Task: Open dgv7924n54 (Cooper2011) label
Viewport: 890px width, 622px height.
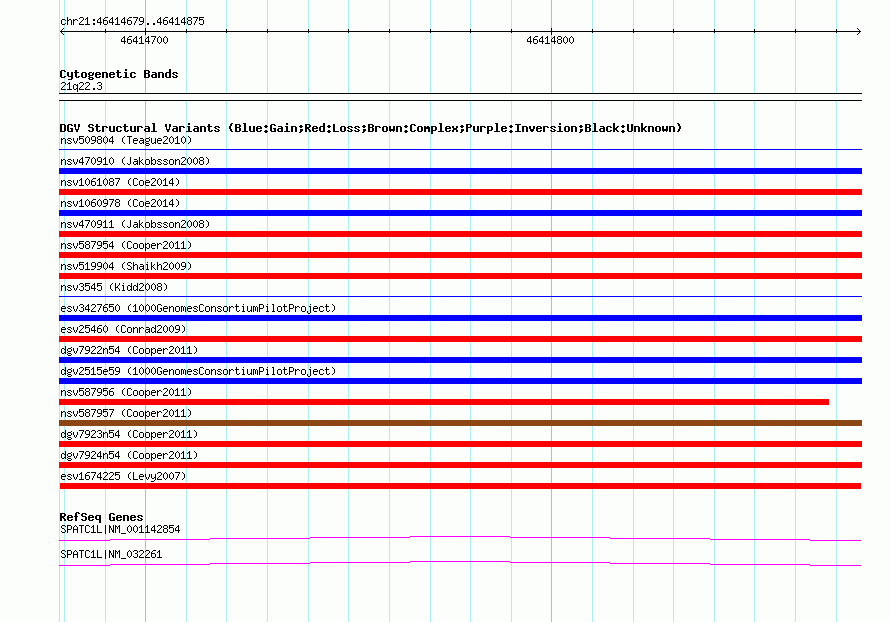Action: pyautogui.click(x=129, y=455)
